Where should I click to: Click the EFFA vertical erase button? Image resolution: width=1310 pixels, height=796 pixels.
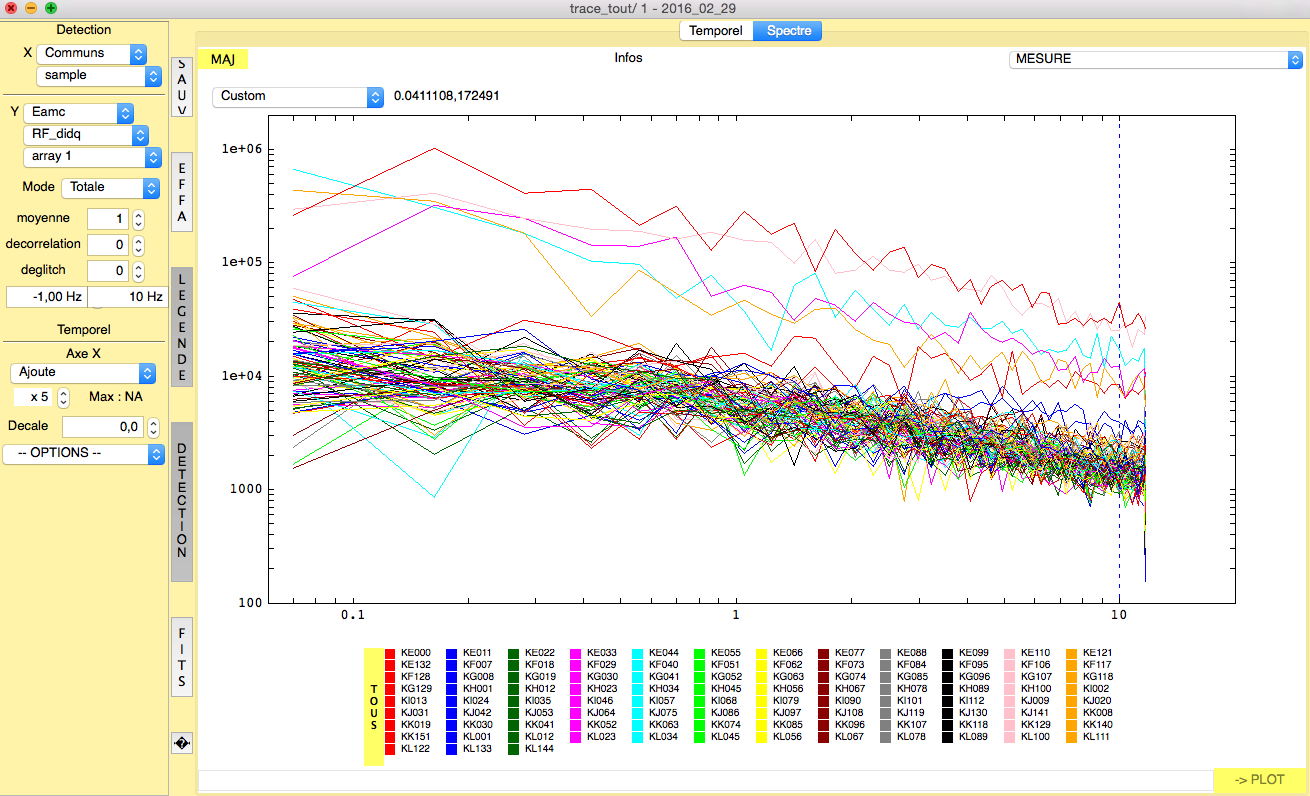pos(182,193)
